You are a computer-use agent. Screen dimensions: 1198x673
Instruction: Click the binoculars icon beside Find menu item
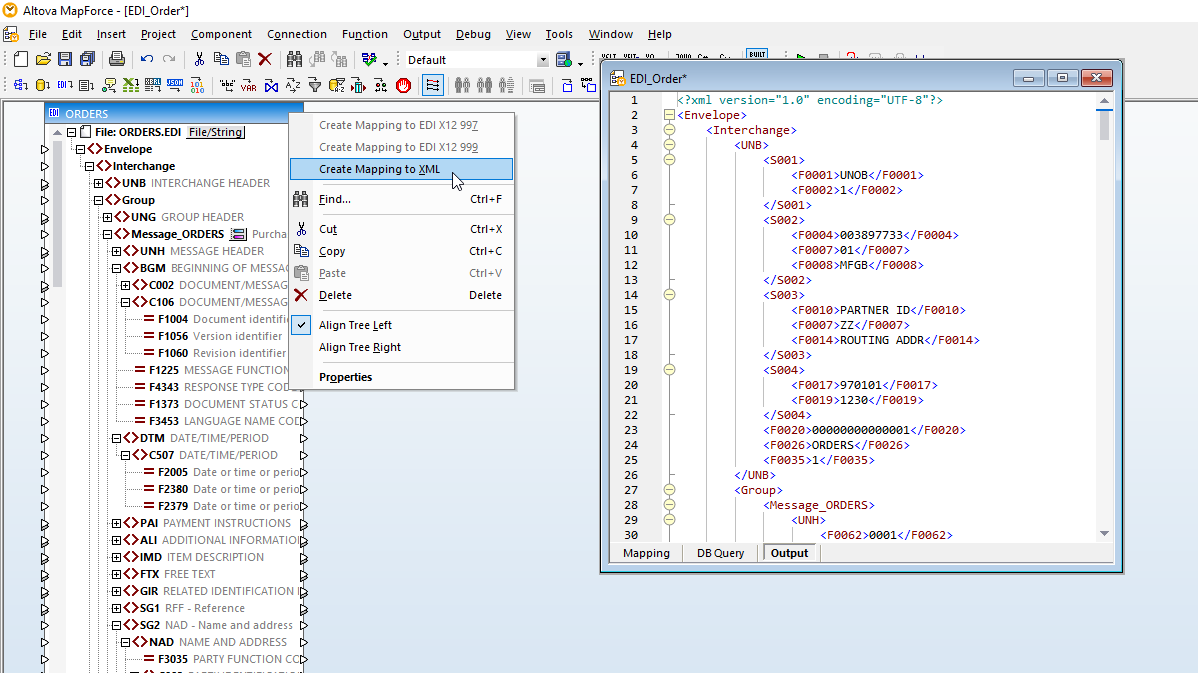[x=301, y=199]
